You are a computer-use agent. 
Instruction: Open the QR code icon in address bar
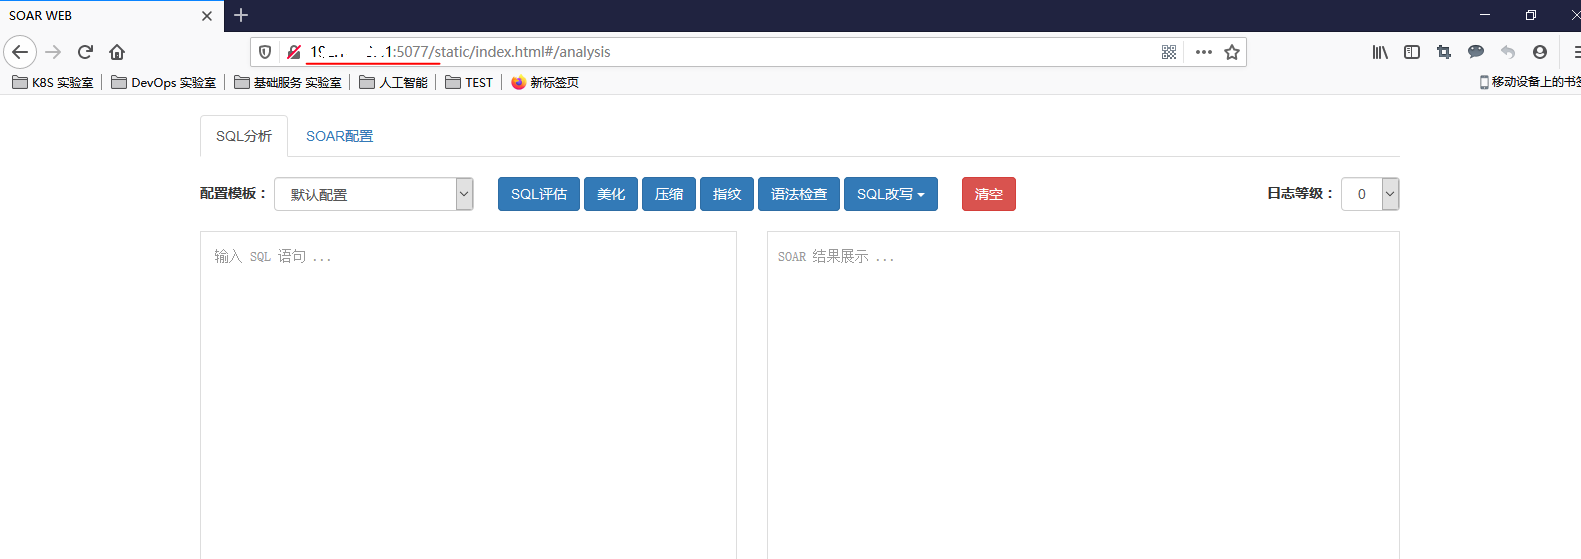[x=1169, y=52]
